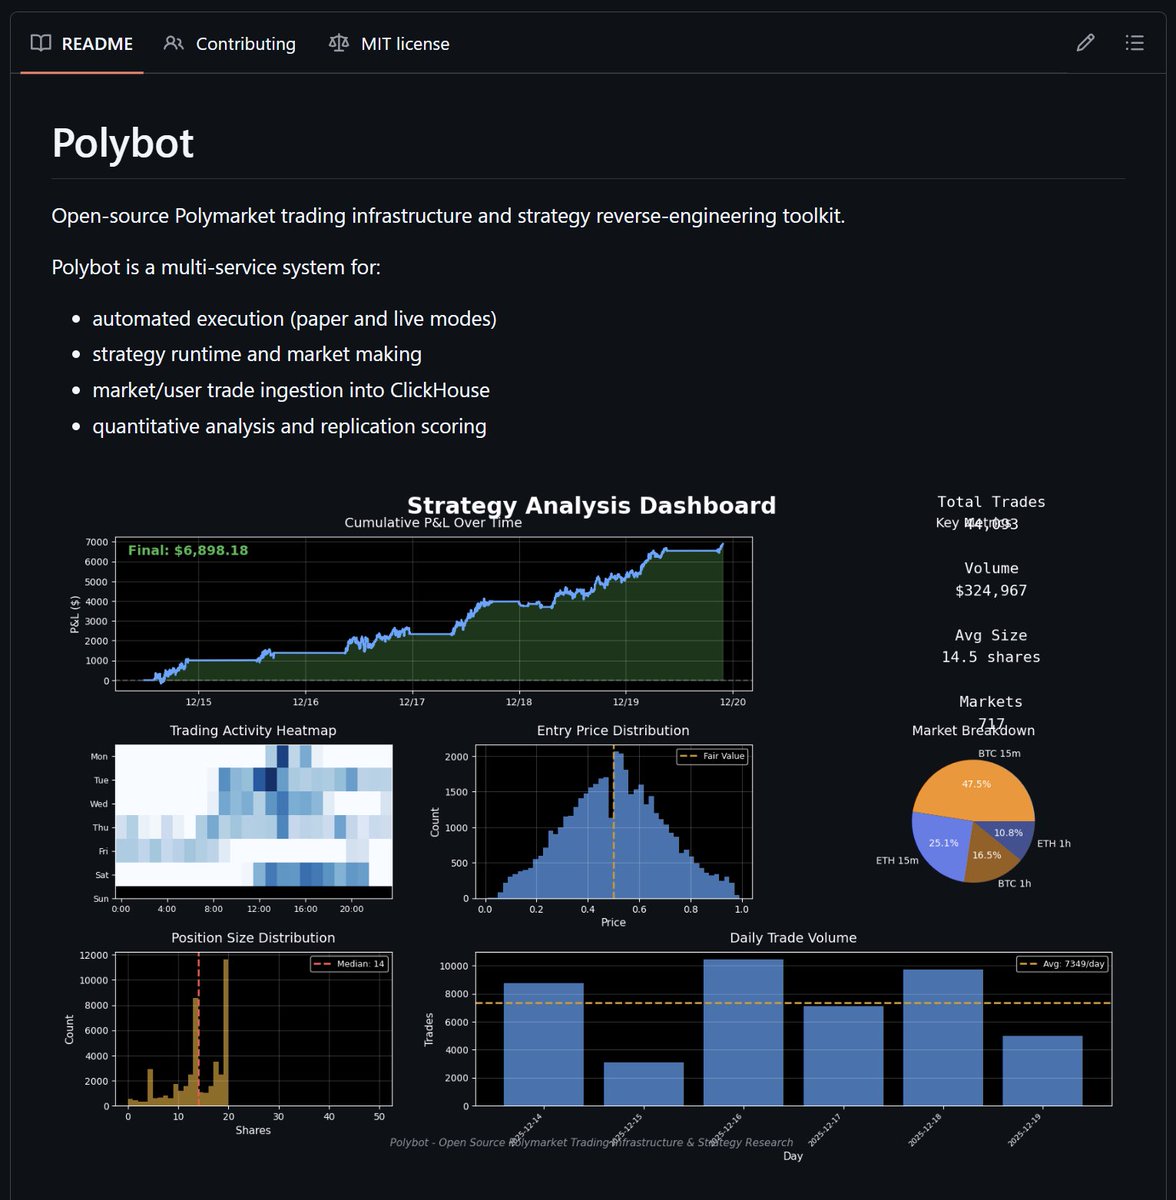Click the 'Avg: 7349/day' legend

[1062, 964]
